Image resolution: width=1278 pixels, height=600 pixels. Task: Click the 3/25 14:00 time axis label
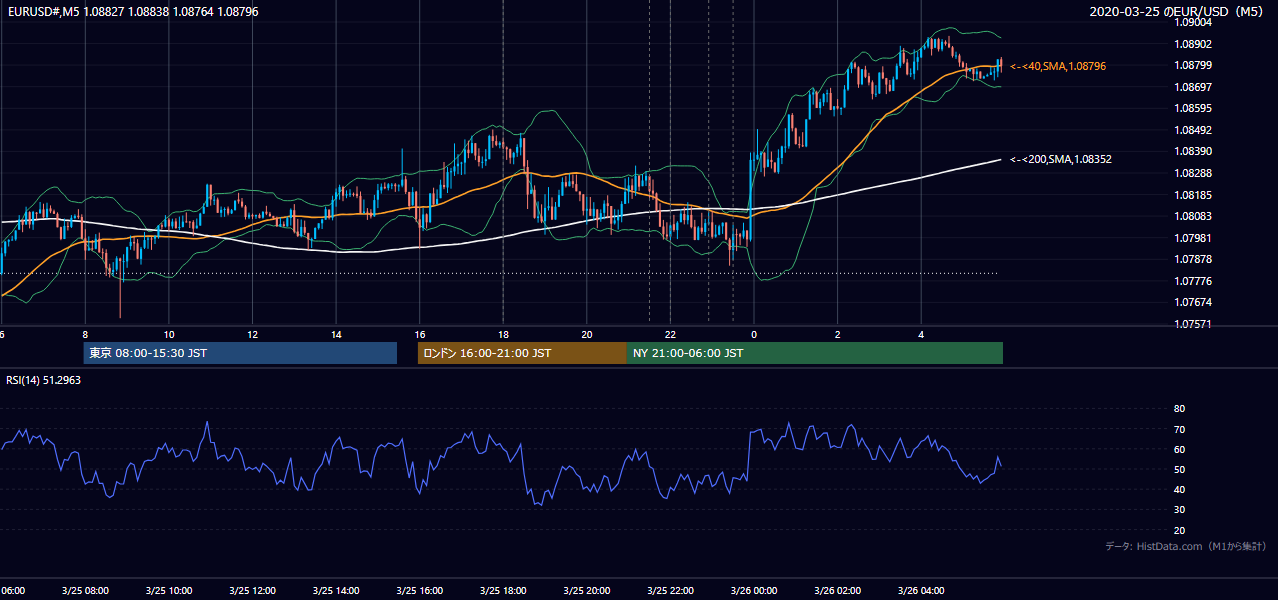click(335, 590)
